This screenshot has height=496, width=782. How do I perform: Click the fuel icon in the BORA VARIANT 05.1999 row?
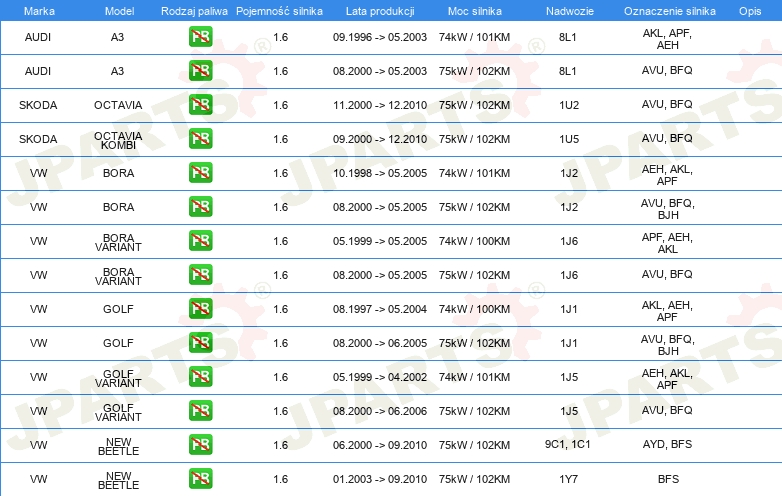(200, 240)
